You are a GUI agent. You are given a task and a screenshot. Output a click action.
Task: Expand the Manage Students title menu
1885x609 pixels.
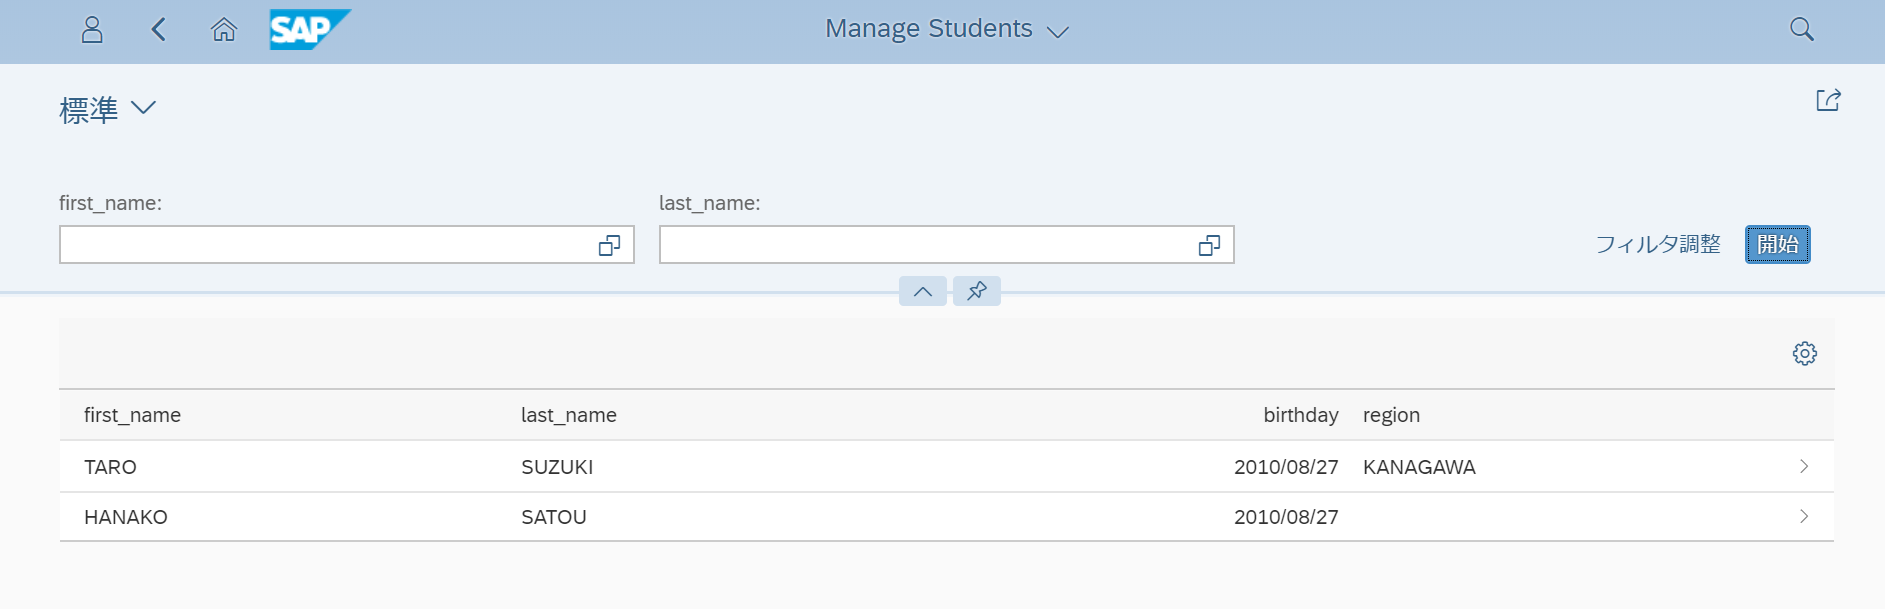[1058, 32]
